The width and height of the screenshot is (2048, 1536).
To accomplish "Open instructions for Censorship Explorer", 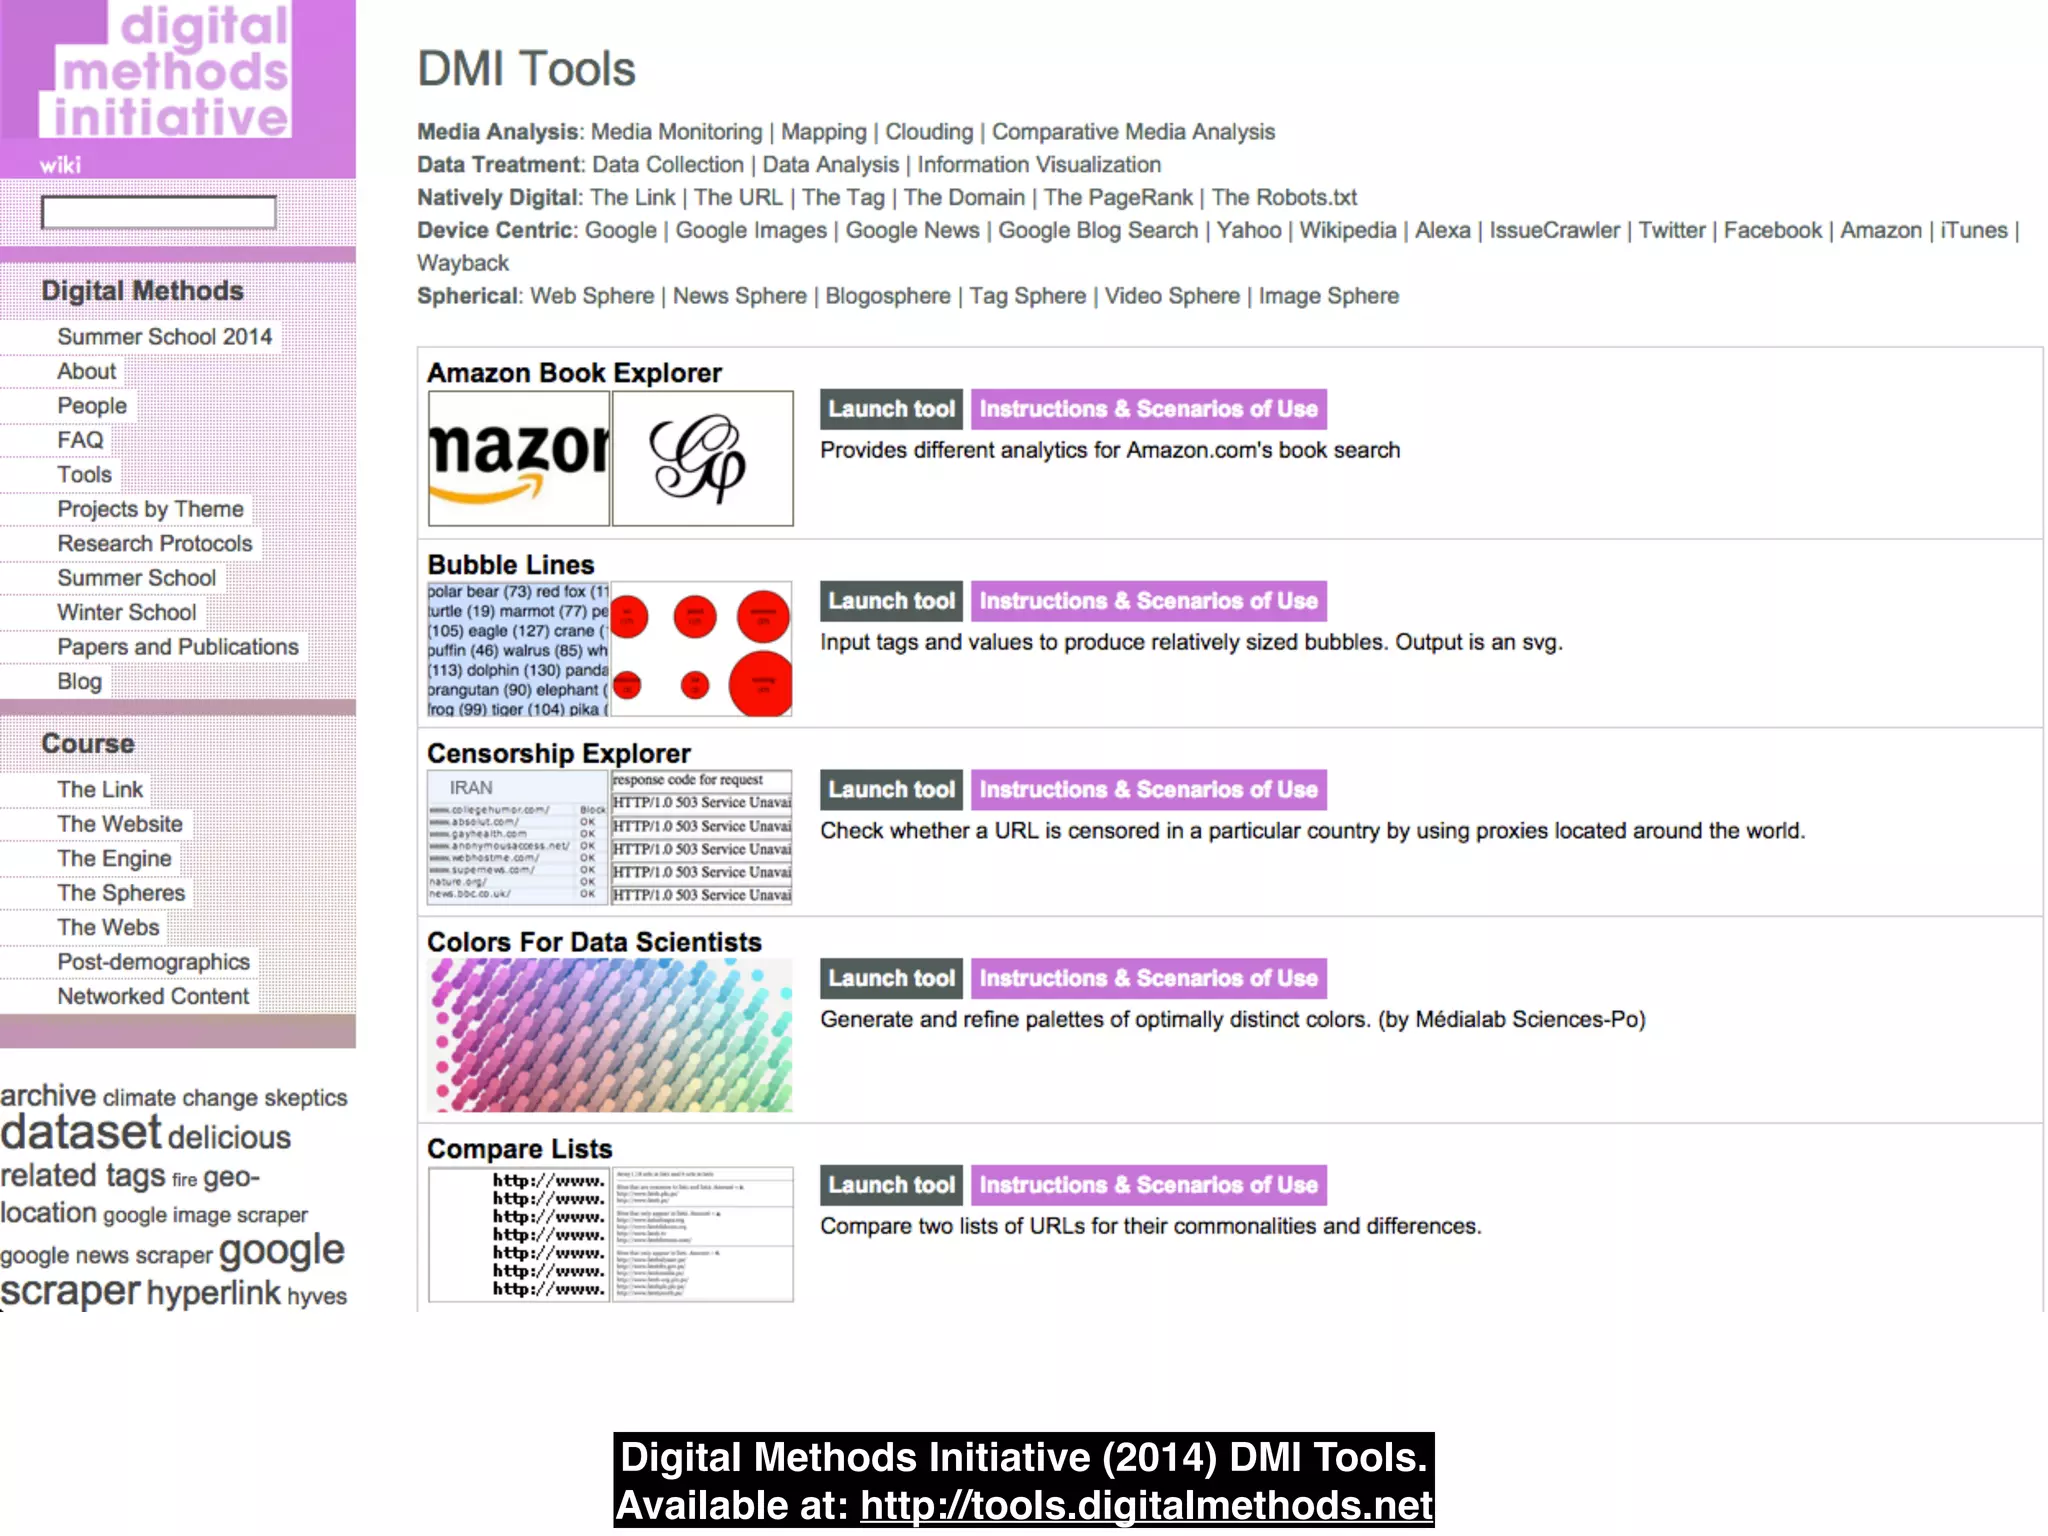I will pyautogui.click(x=1148, y=790).
